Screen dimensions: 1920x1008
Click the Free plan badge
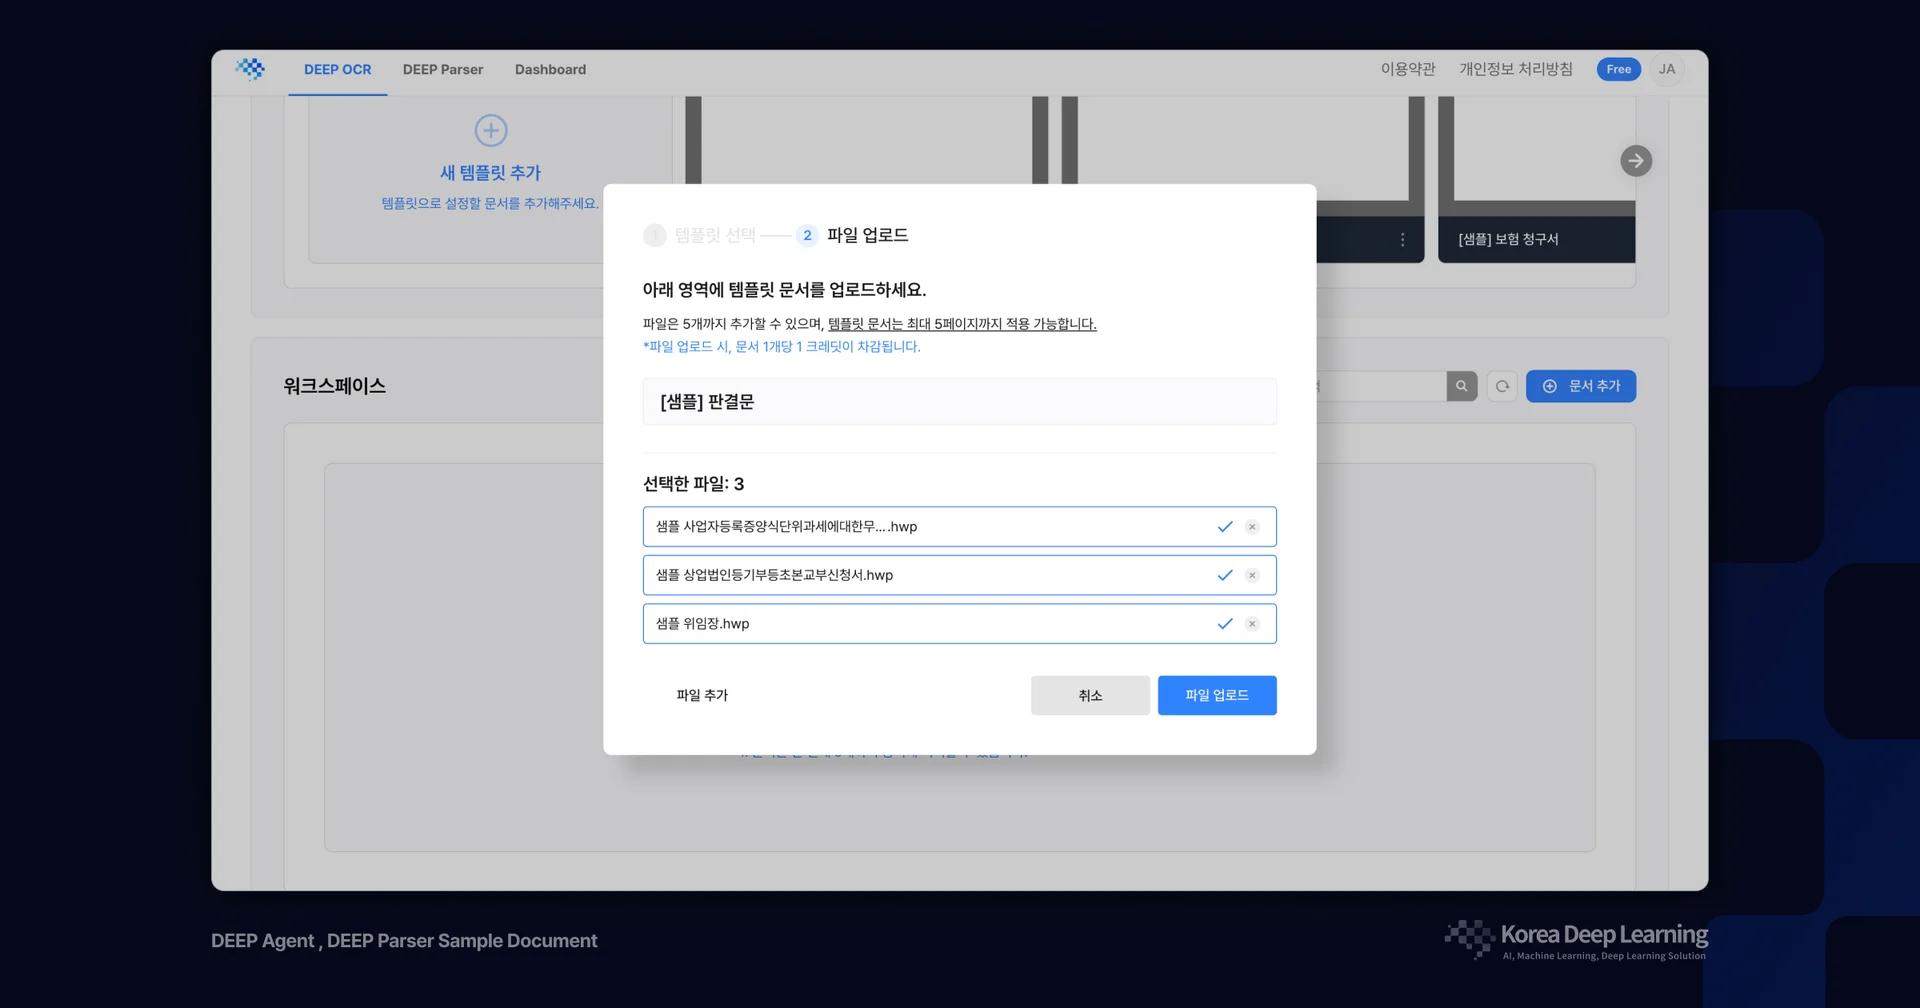click(1618, 69)
